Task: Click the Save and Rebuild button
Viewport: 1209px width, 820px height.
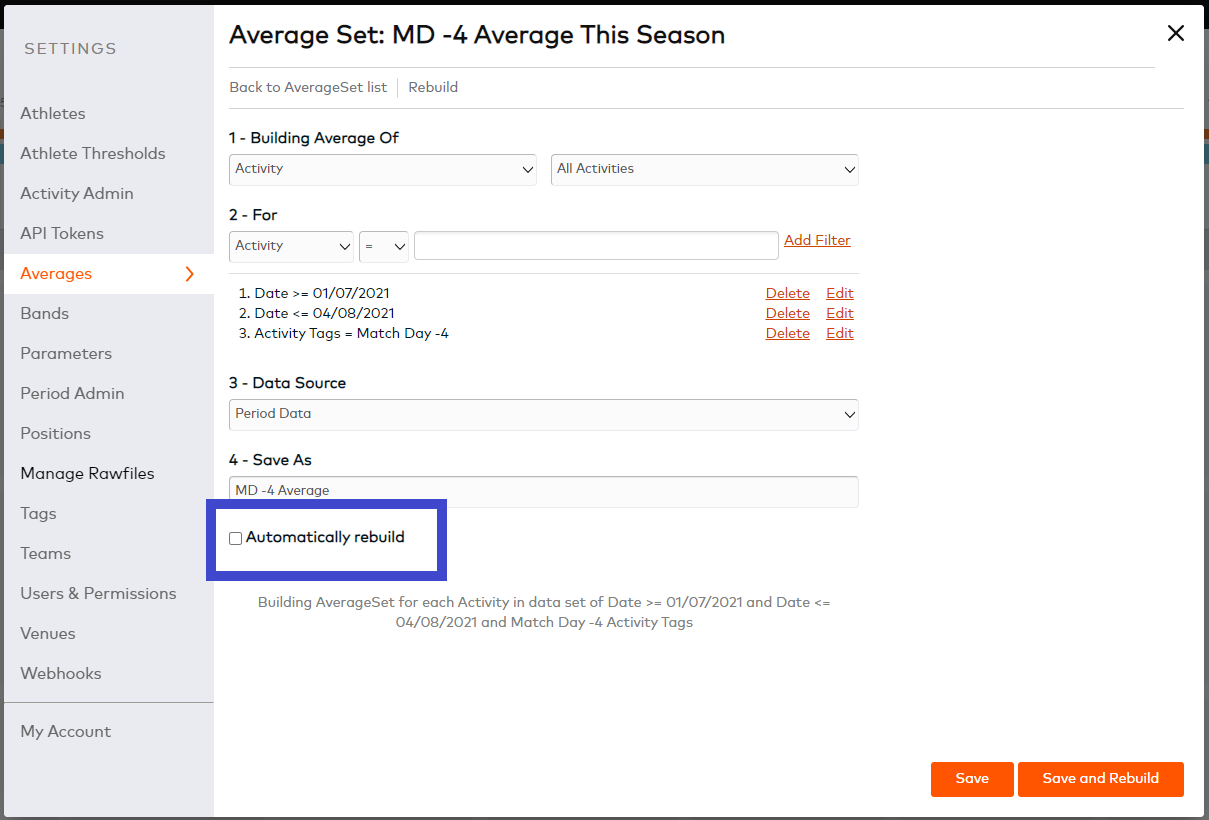Action: coord(1101,779)
